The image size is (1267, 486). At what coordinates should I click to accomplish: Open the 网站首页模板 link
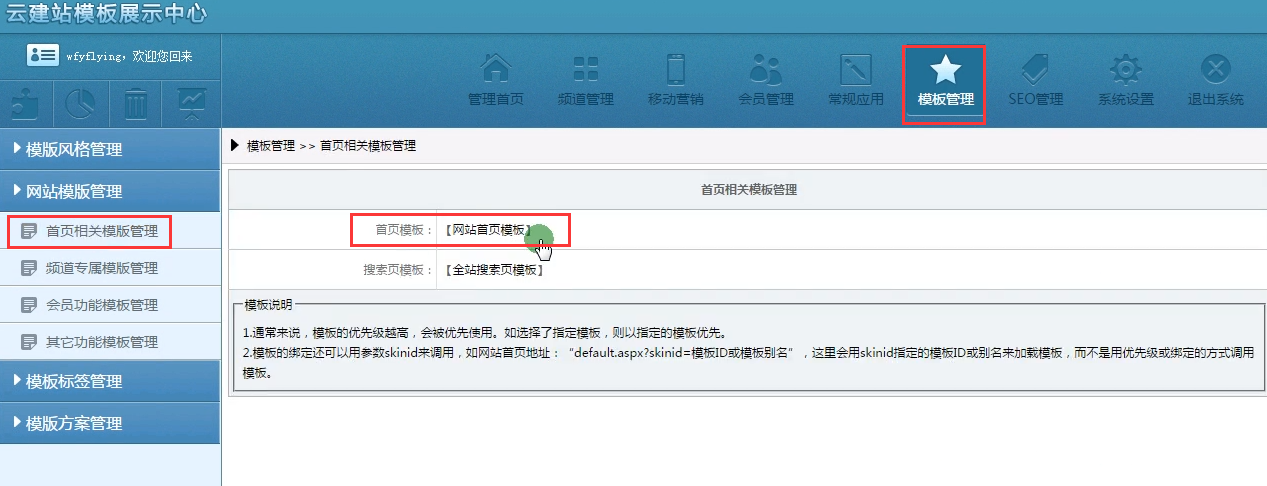[489, 230]
